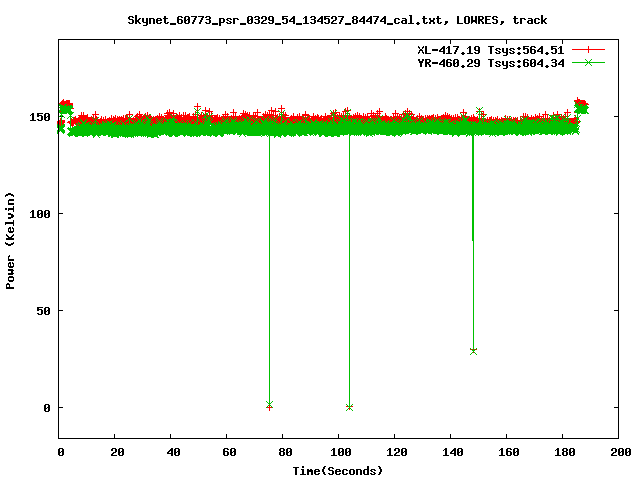Click the x-axis tick label 20
Screen dimensions: 640x480
pyautogui.click(x=117, y=452)
